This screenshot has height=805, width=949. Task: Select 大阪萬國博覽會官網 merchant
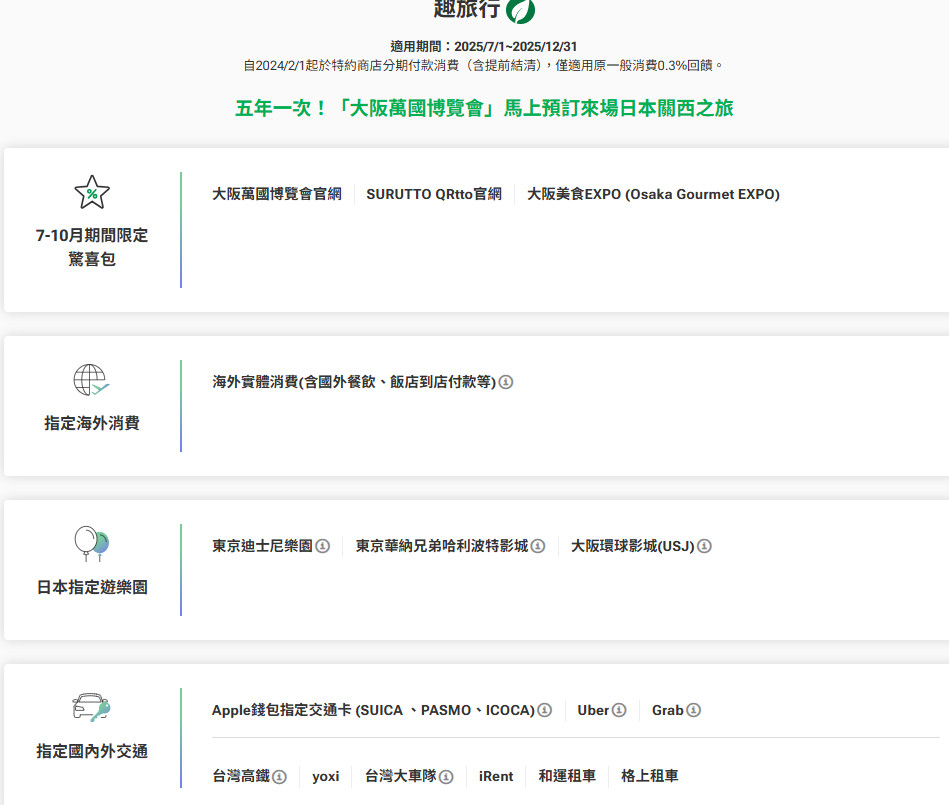[277, 194]
